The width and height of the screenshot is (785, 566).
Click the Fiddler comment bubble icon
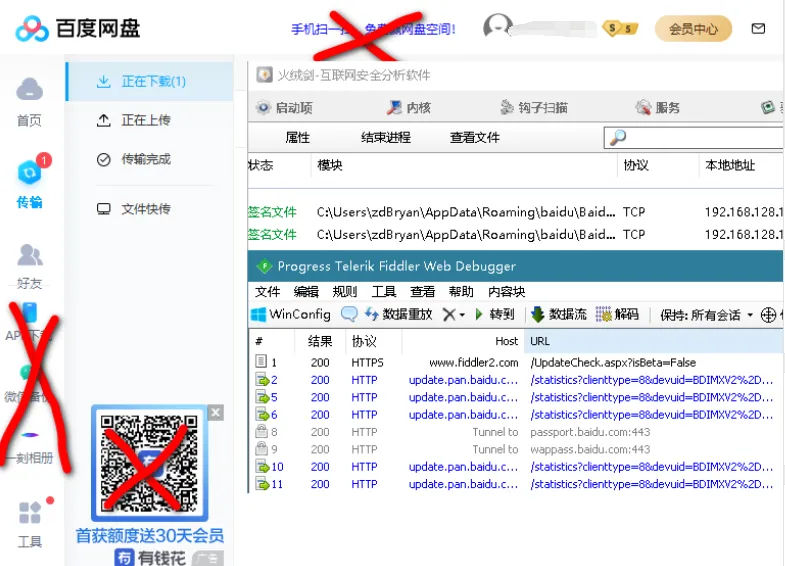coord(349,314)
